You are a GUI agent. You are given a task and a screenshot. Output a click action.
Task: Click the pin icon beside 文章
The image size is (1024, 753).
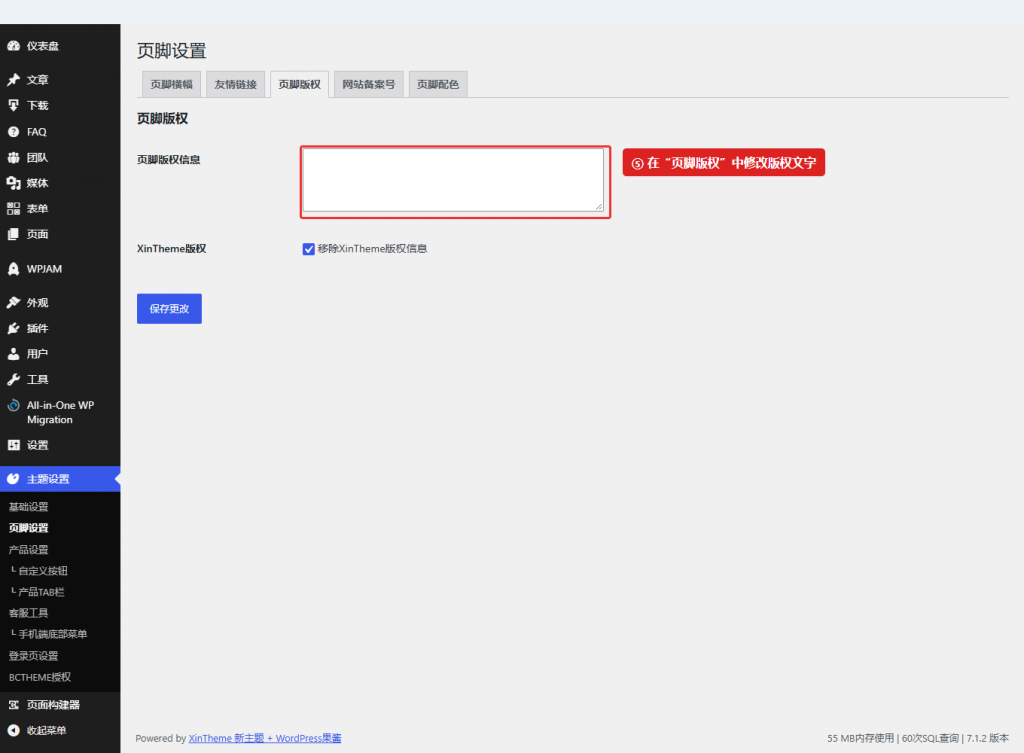click(x=13, y=80)
